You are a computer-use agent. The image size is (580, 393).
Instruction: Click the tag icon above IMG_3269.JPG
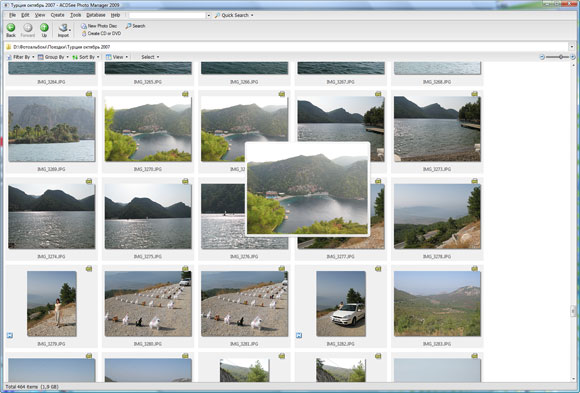(x=89, y=94)
